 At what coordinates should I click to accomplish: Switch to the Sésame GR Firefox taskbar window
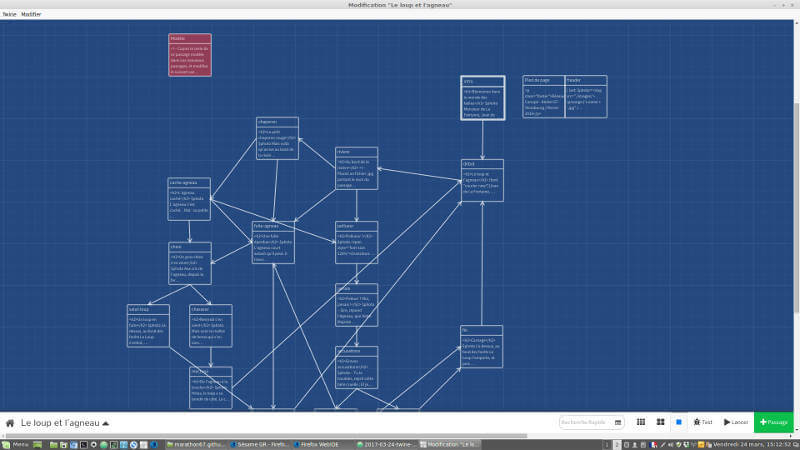coord(260,445)
